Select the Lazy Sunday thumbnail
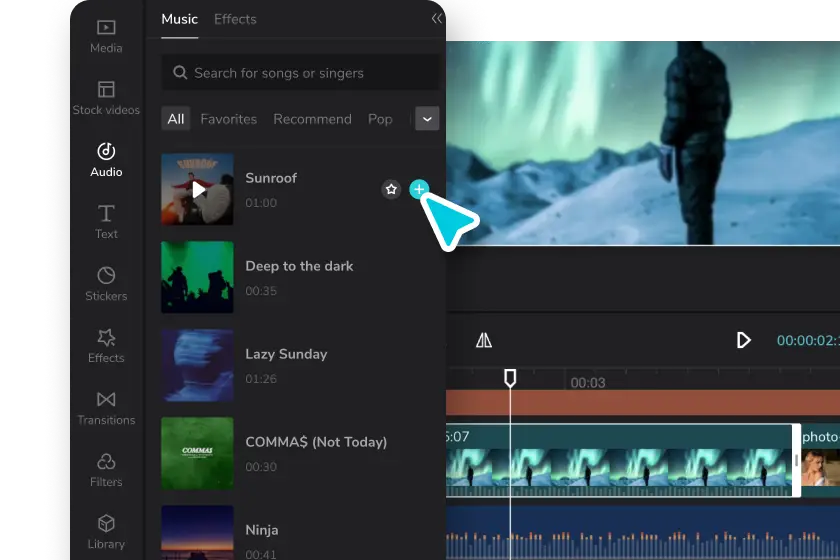This screenshot has width=840, height=560. (198, 365)
